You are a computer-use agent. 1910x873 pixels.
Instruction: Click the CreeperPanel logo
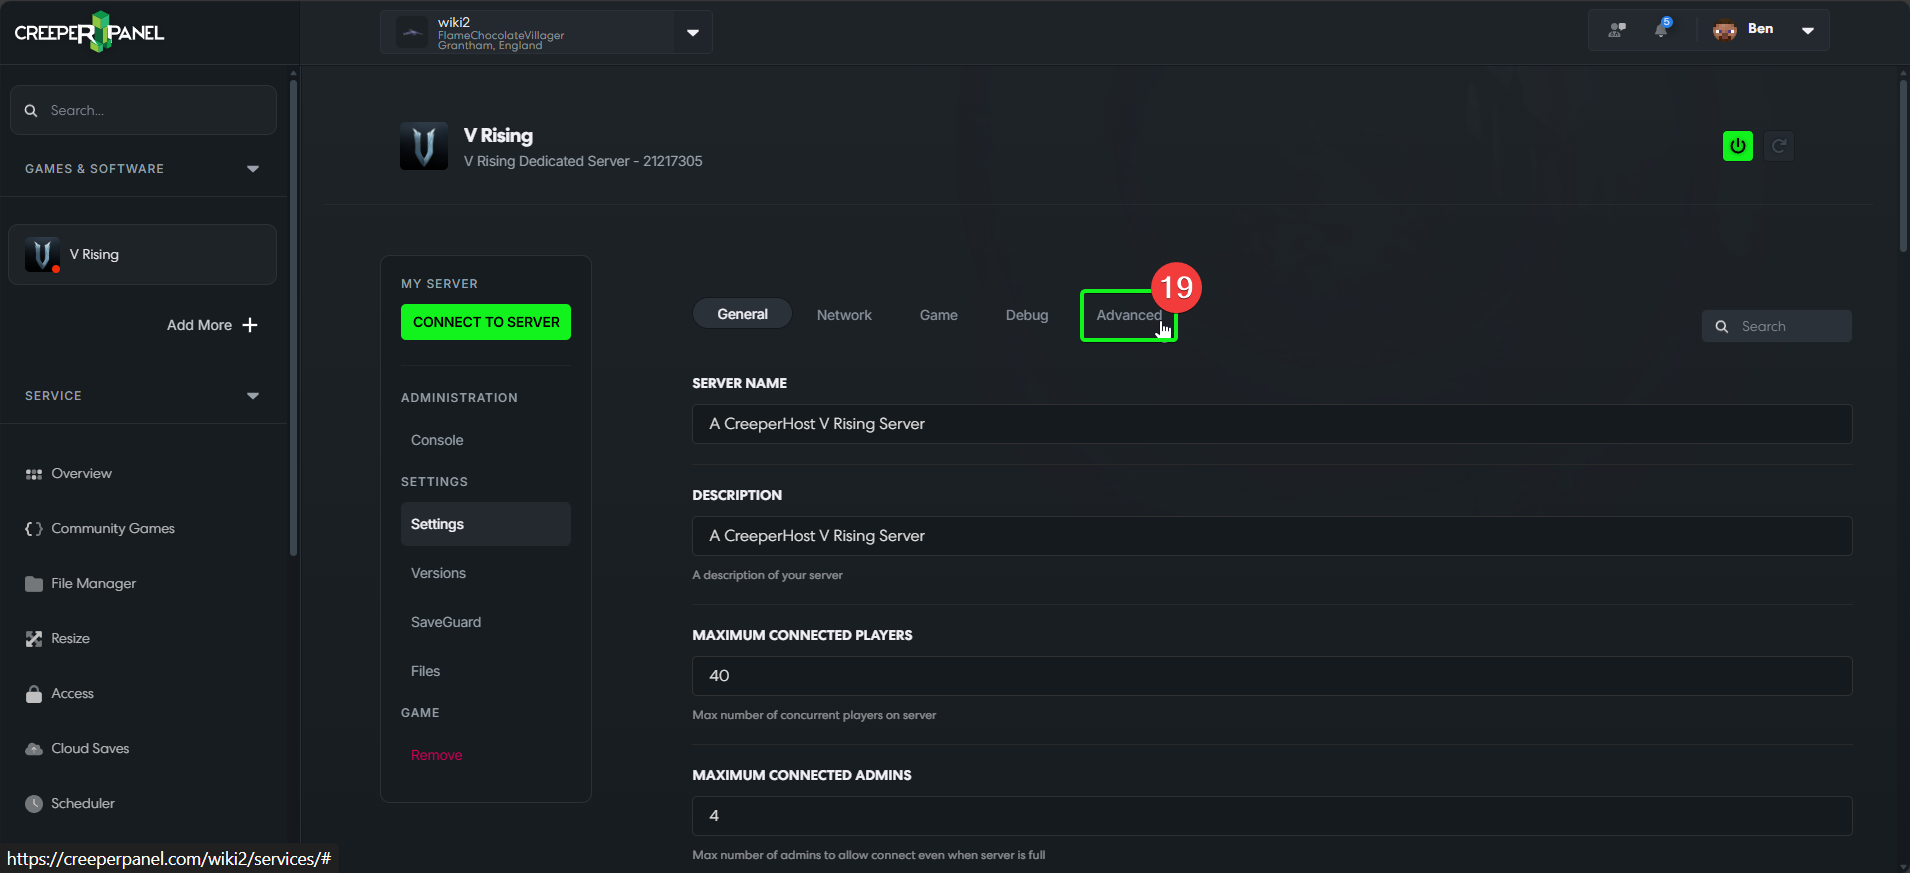(x=89, y=32)
